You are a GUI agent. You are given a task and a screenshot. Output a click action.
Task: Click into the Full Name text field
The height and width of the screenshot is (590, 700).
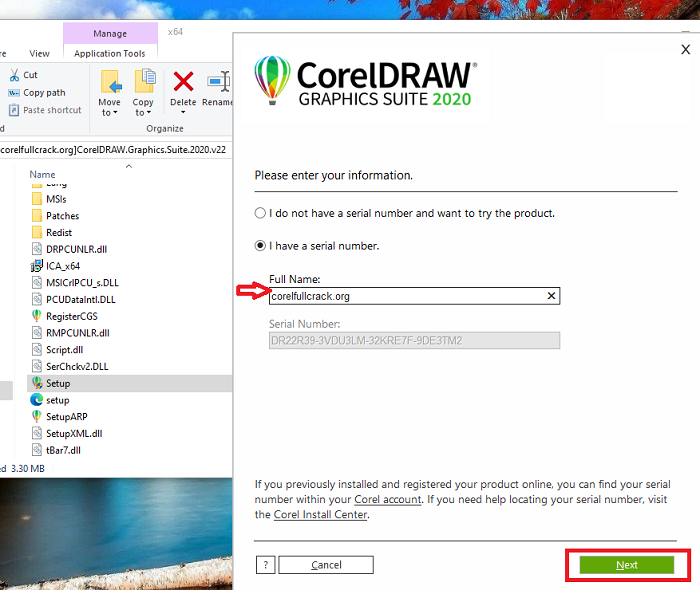405,296
